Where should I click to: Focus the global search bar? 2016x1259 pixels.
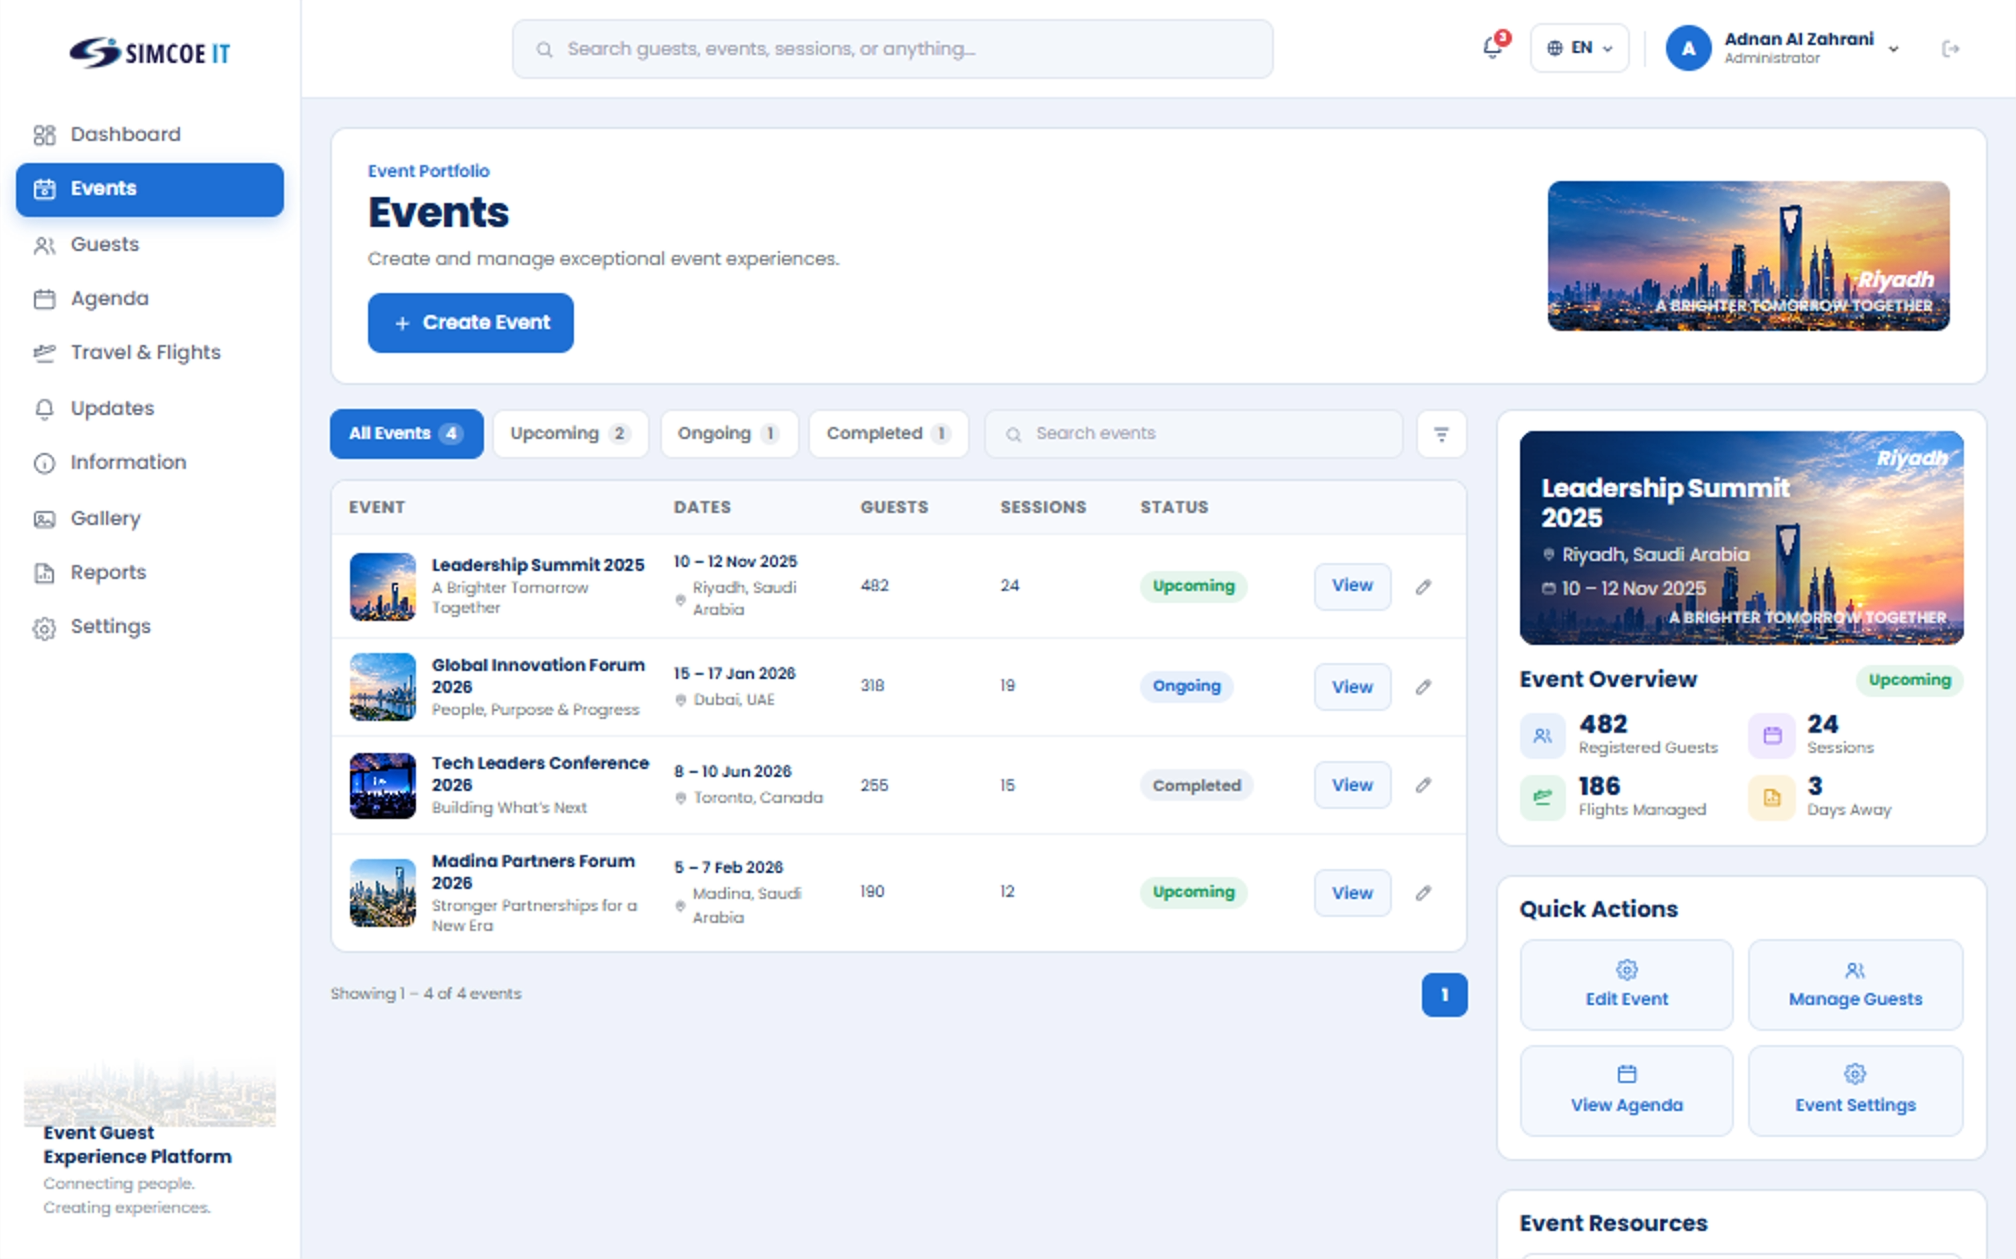(x=892, y=49)
